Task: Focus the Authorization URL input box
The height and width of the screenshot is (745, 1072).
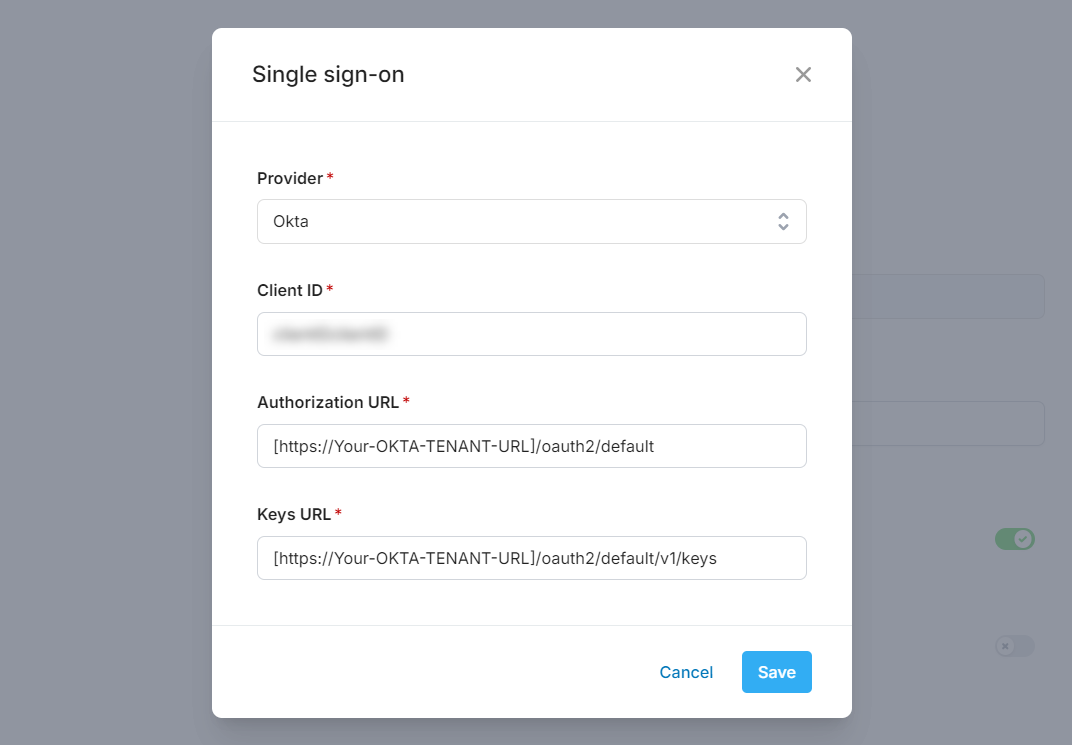Action: (531, 446)
